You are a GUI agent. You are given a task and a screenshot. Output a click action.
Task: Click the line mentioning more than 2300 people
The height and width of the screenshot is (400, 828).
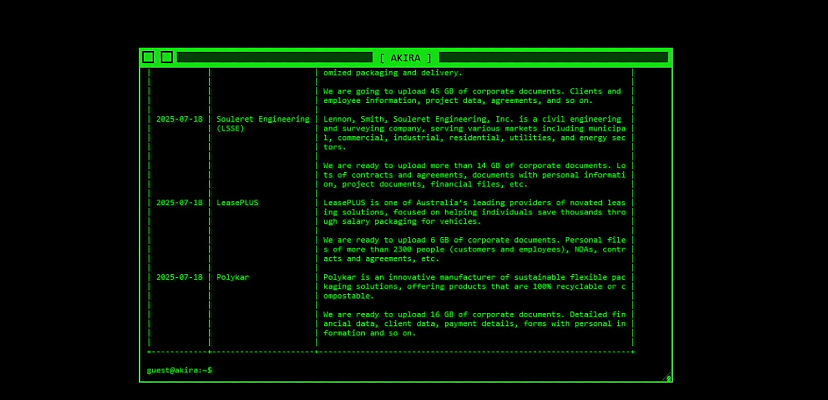(474, 249)
